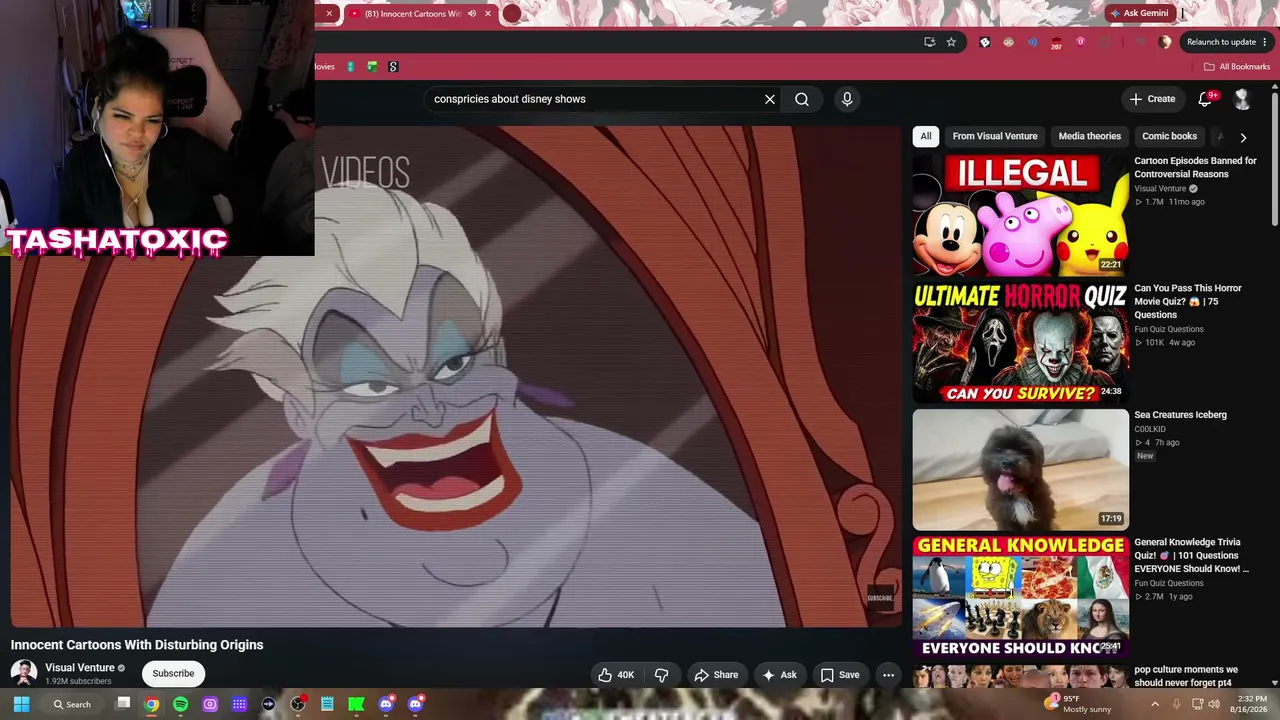Like the video with thumbs up
This screenshot has width=1280, height=720.
616,675
